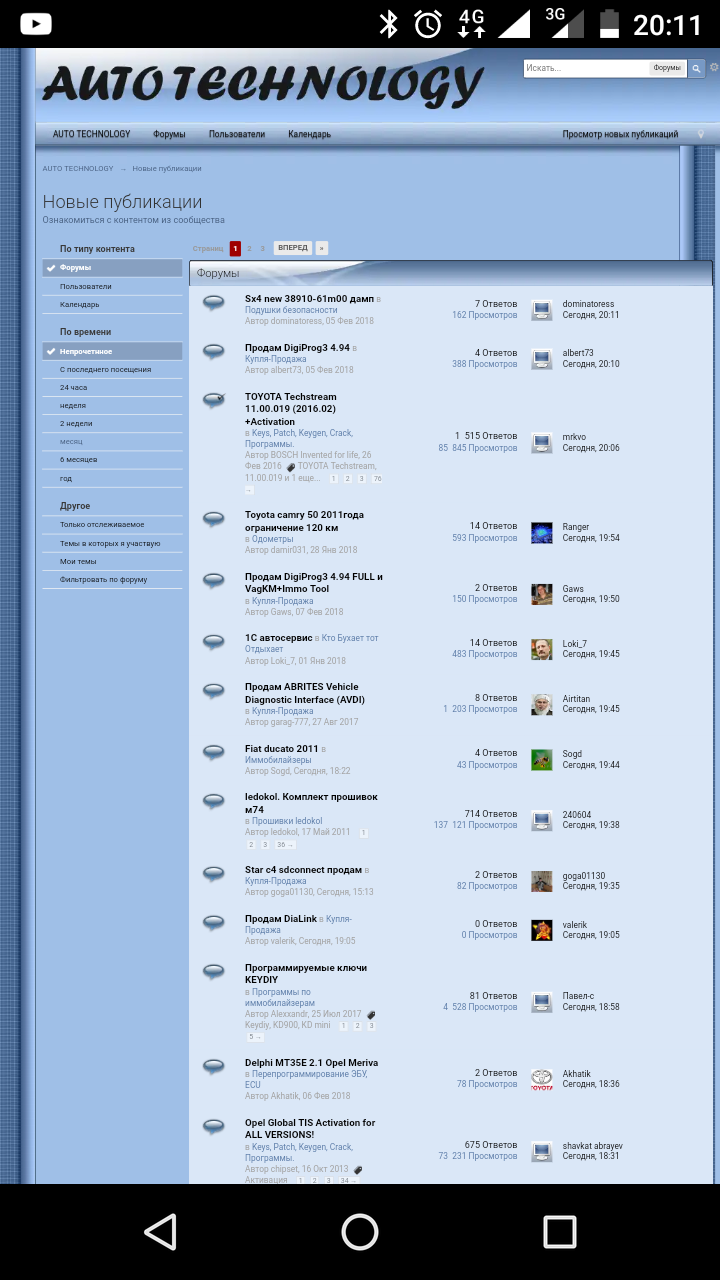Viewport: 720px width, 1280px height.
Task: Tap Android recent apps button
Action: point(560,1231)
